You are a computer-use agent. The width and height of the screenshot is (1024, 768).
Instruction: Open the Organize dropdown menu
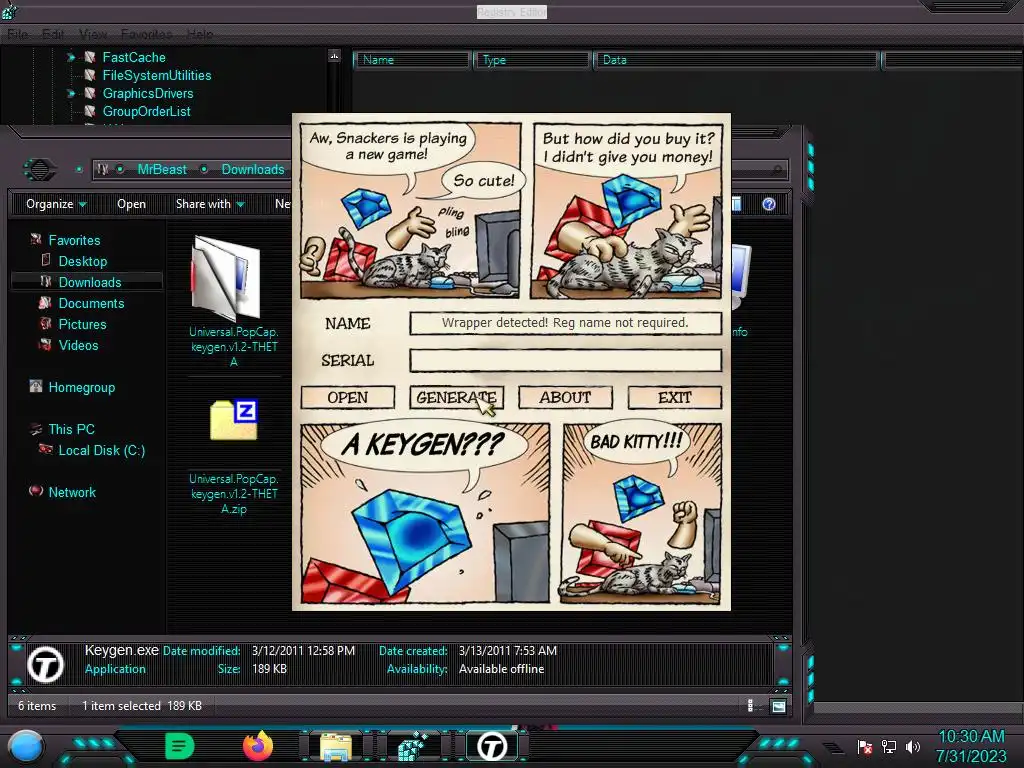tap(56, 204)
